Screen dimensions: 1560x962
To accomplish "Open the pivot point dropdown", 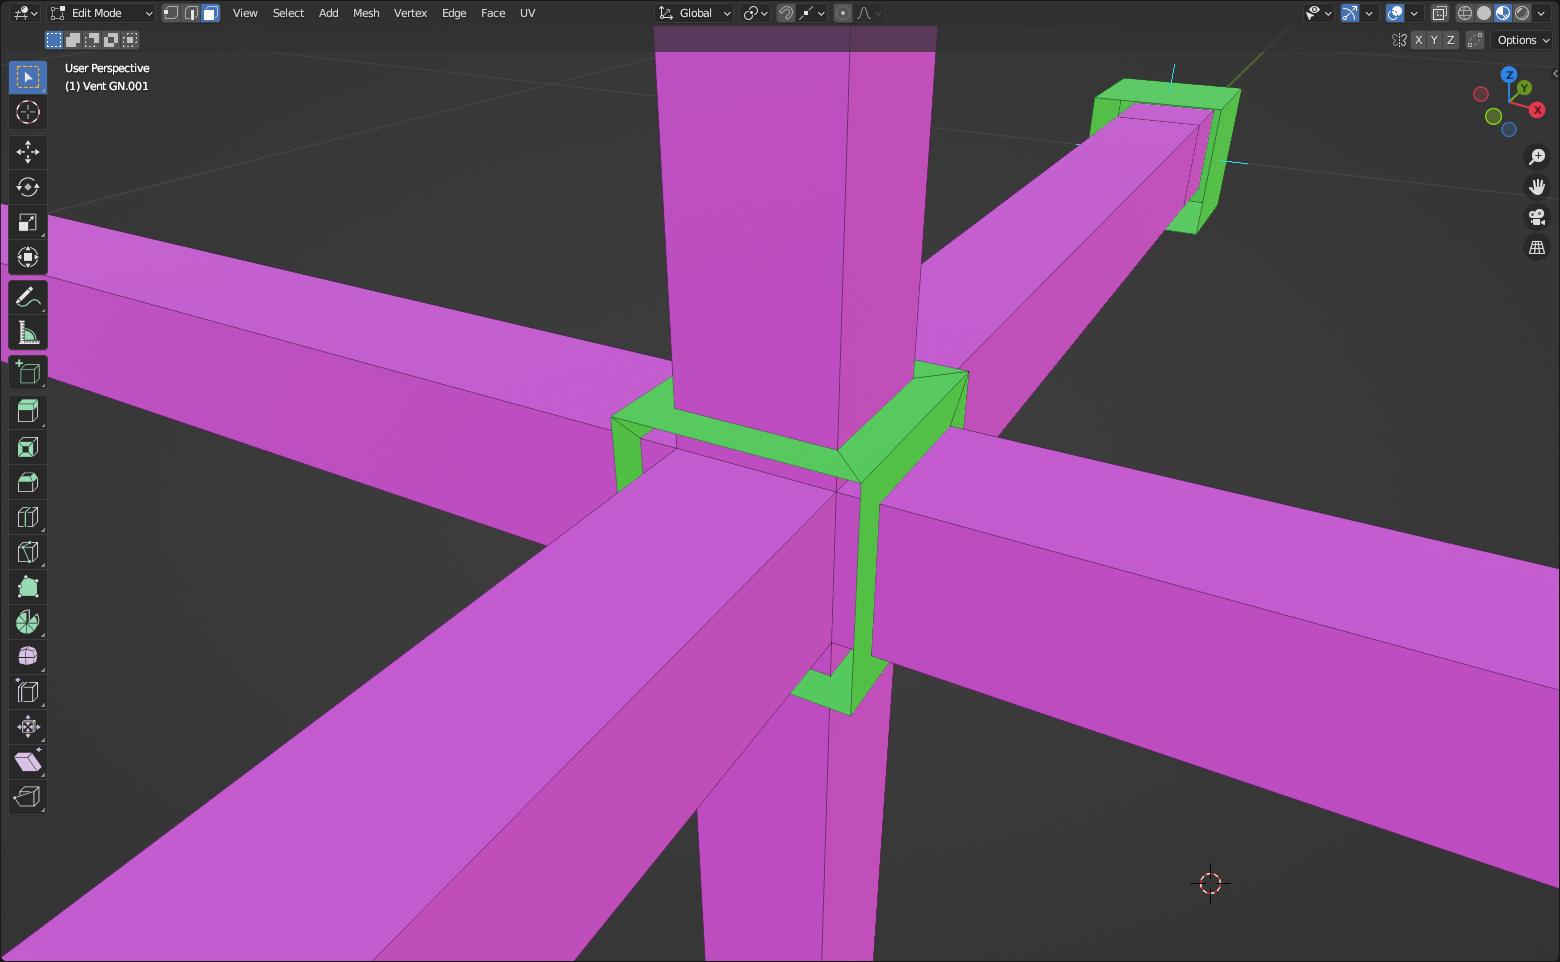I will coord(756,13).
